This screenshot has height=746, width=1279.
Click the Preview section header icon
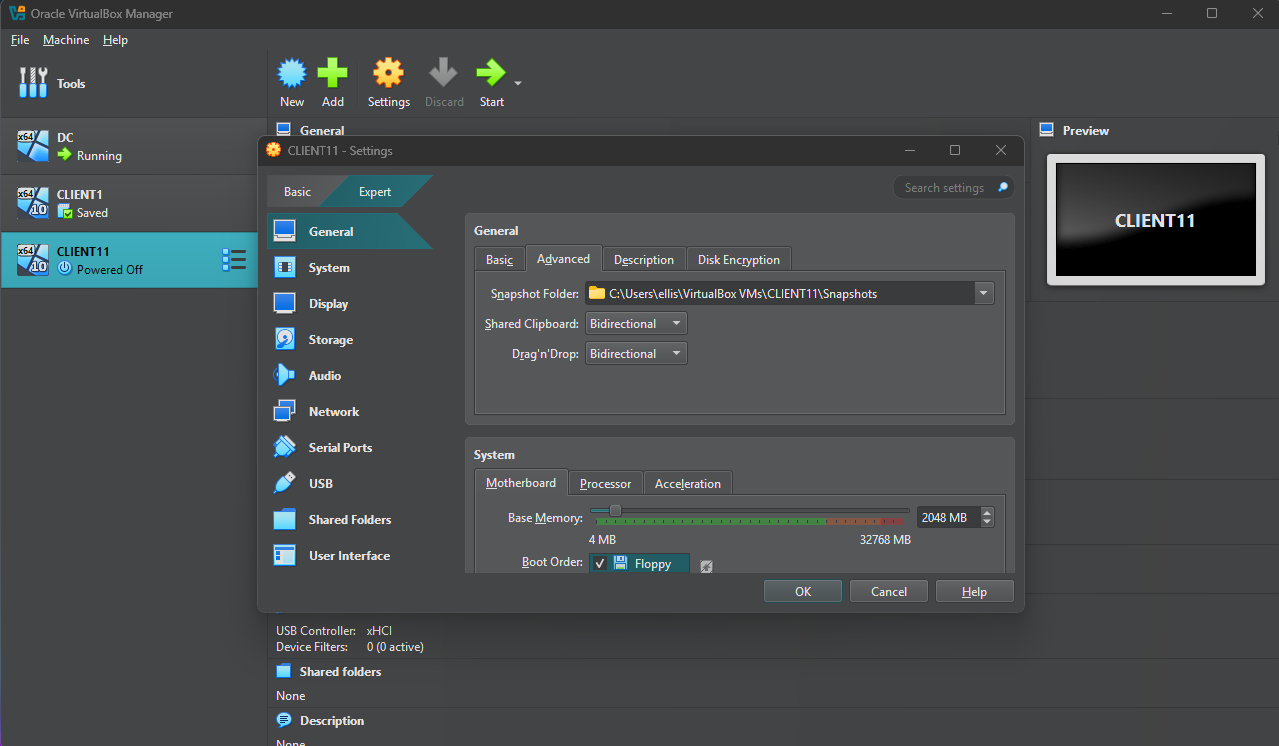pyautogui.click(x=1047, y=130)
